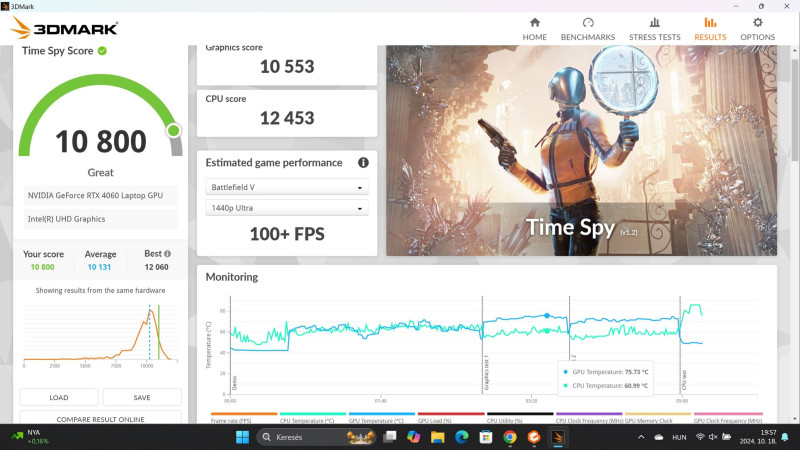Click the main vertical scrollbar
The height and width of the screenshot is (450, 800).
[x=794, y=110]
